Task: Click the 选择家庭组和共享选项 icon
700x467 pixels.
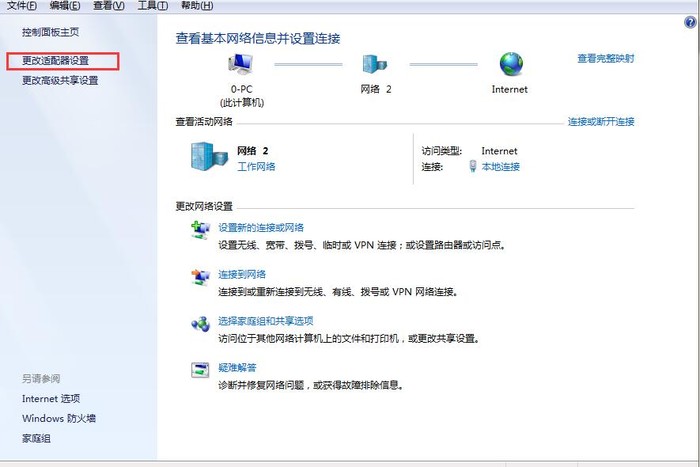Action: (200, 324)
